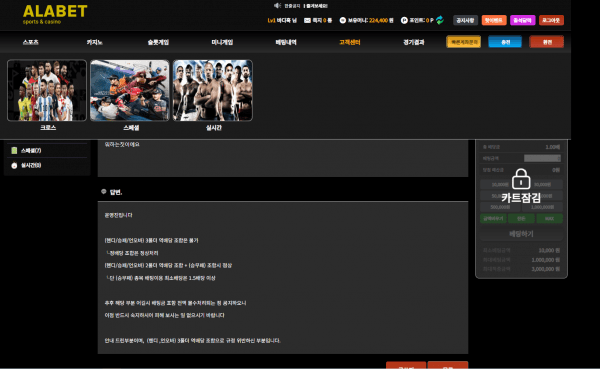Open the 고객센터 menu
This screenshot has width=600, height=369.
[x=349, y=42]
